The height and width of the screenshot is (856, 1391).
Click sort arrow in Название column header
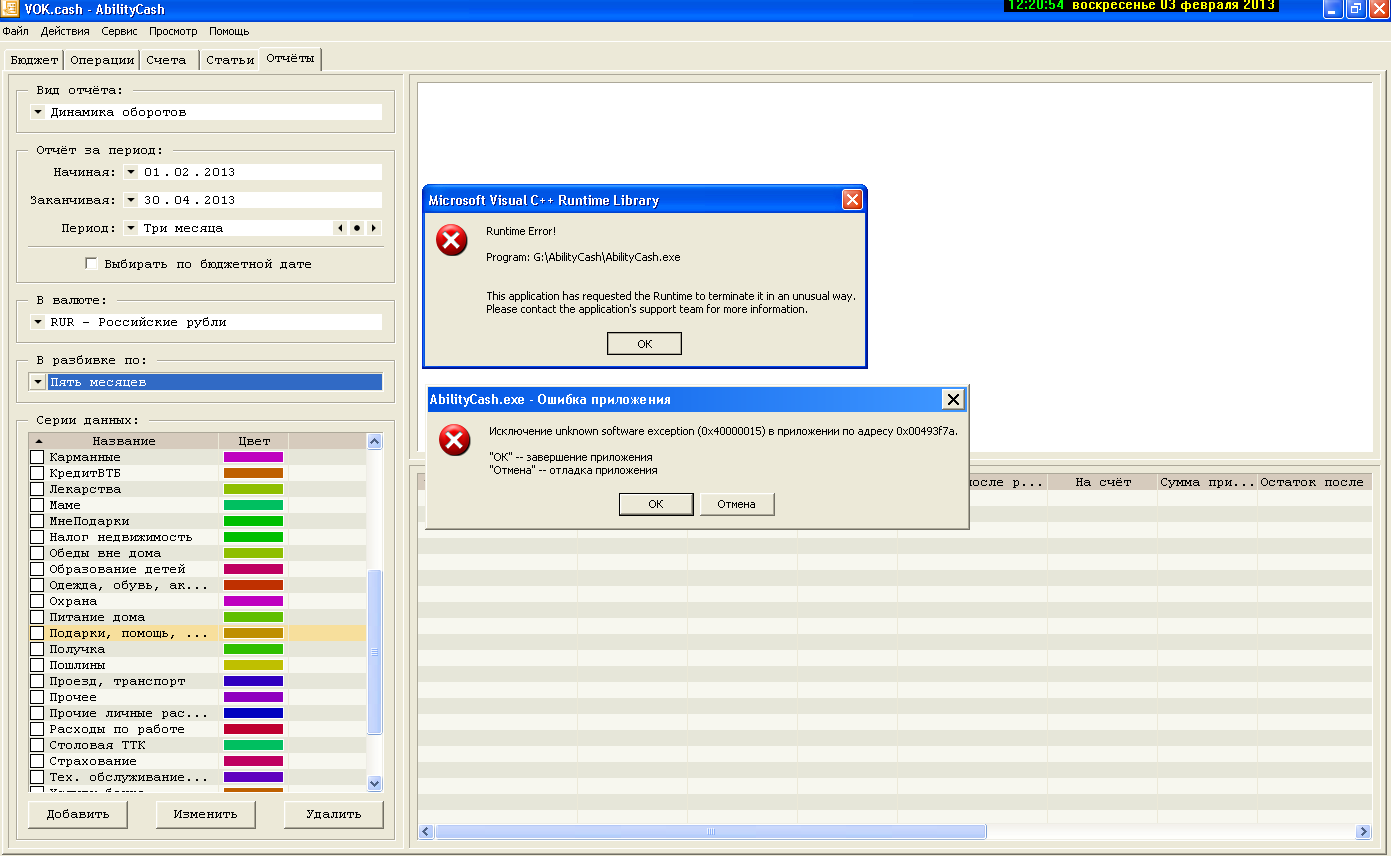39,441
